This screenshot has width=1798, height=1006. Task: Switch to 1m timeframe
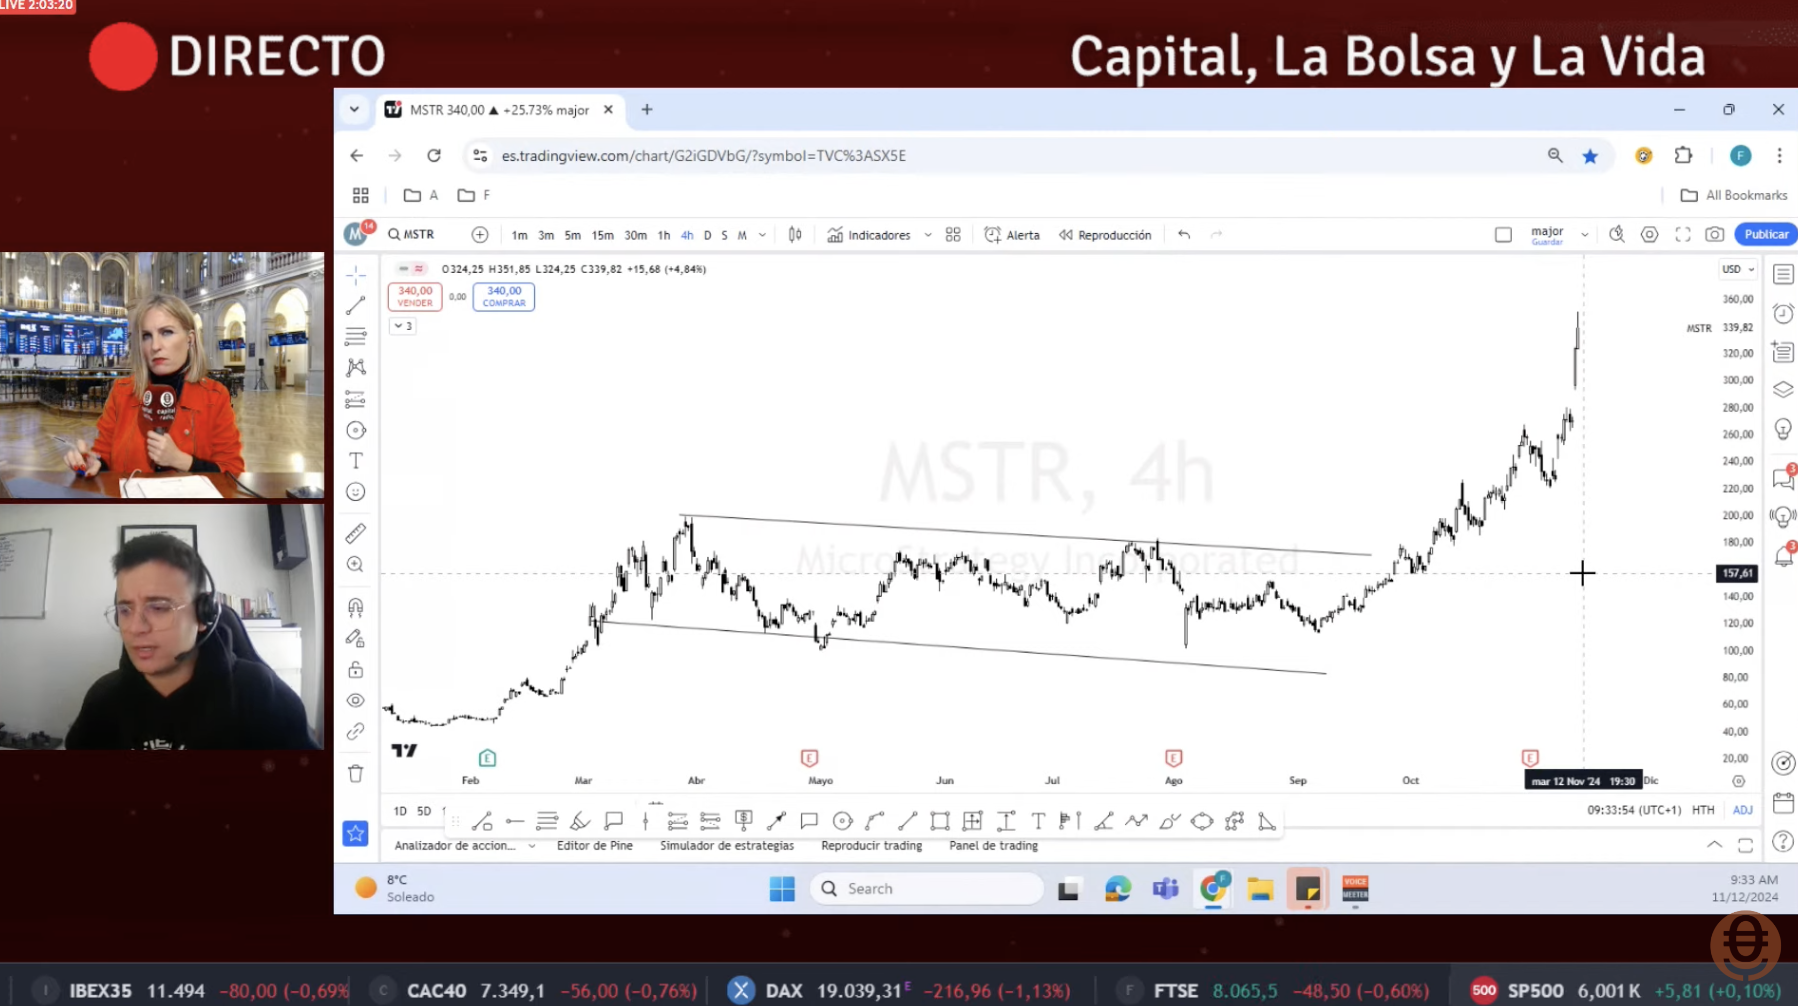[519, 235]
